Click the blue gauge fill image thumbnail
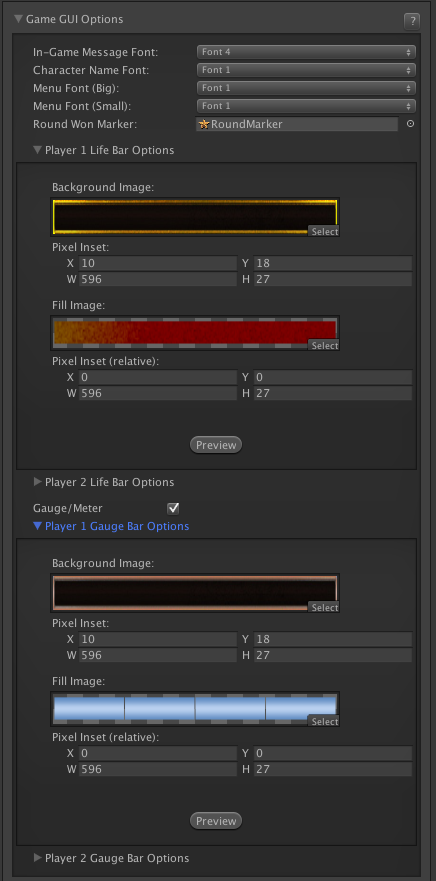The height and width of the screenshot is (881, 436). pos(195,709)
